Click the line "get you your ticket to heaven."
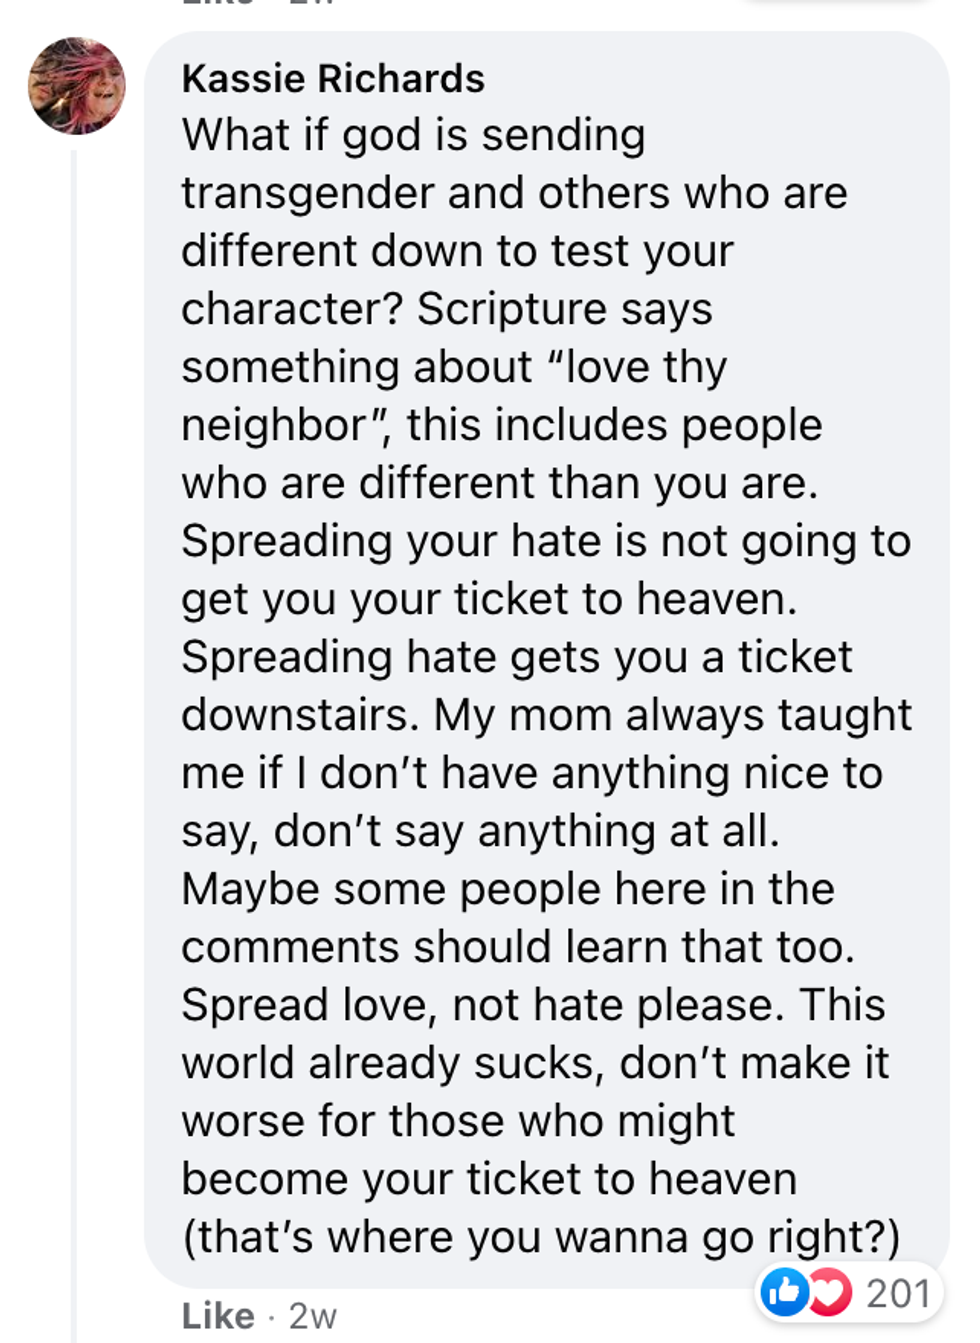The height and width of the screenshot is (1343, 980). [x=489, y=599]
